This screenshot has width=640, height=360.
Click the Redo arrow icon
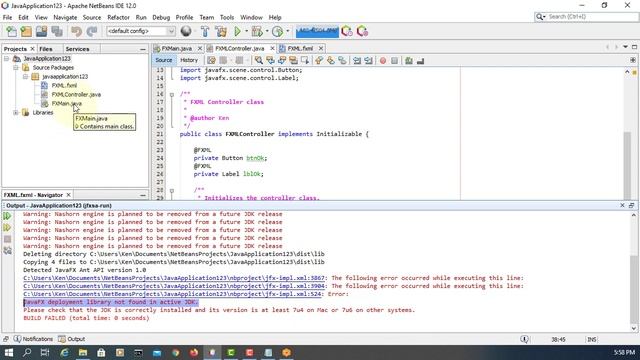tap(92, 31)
